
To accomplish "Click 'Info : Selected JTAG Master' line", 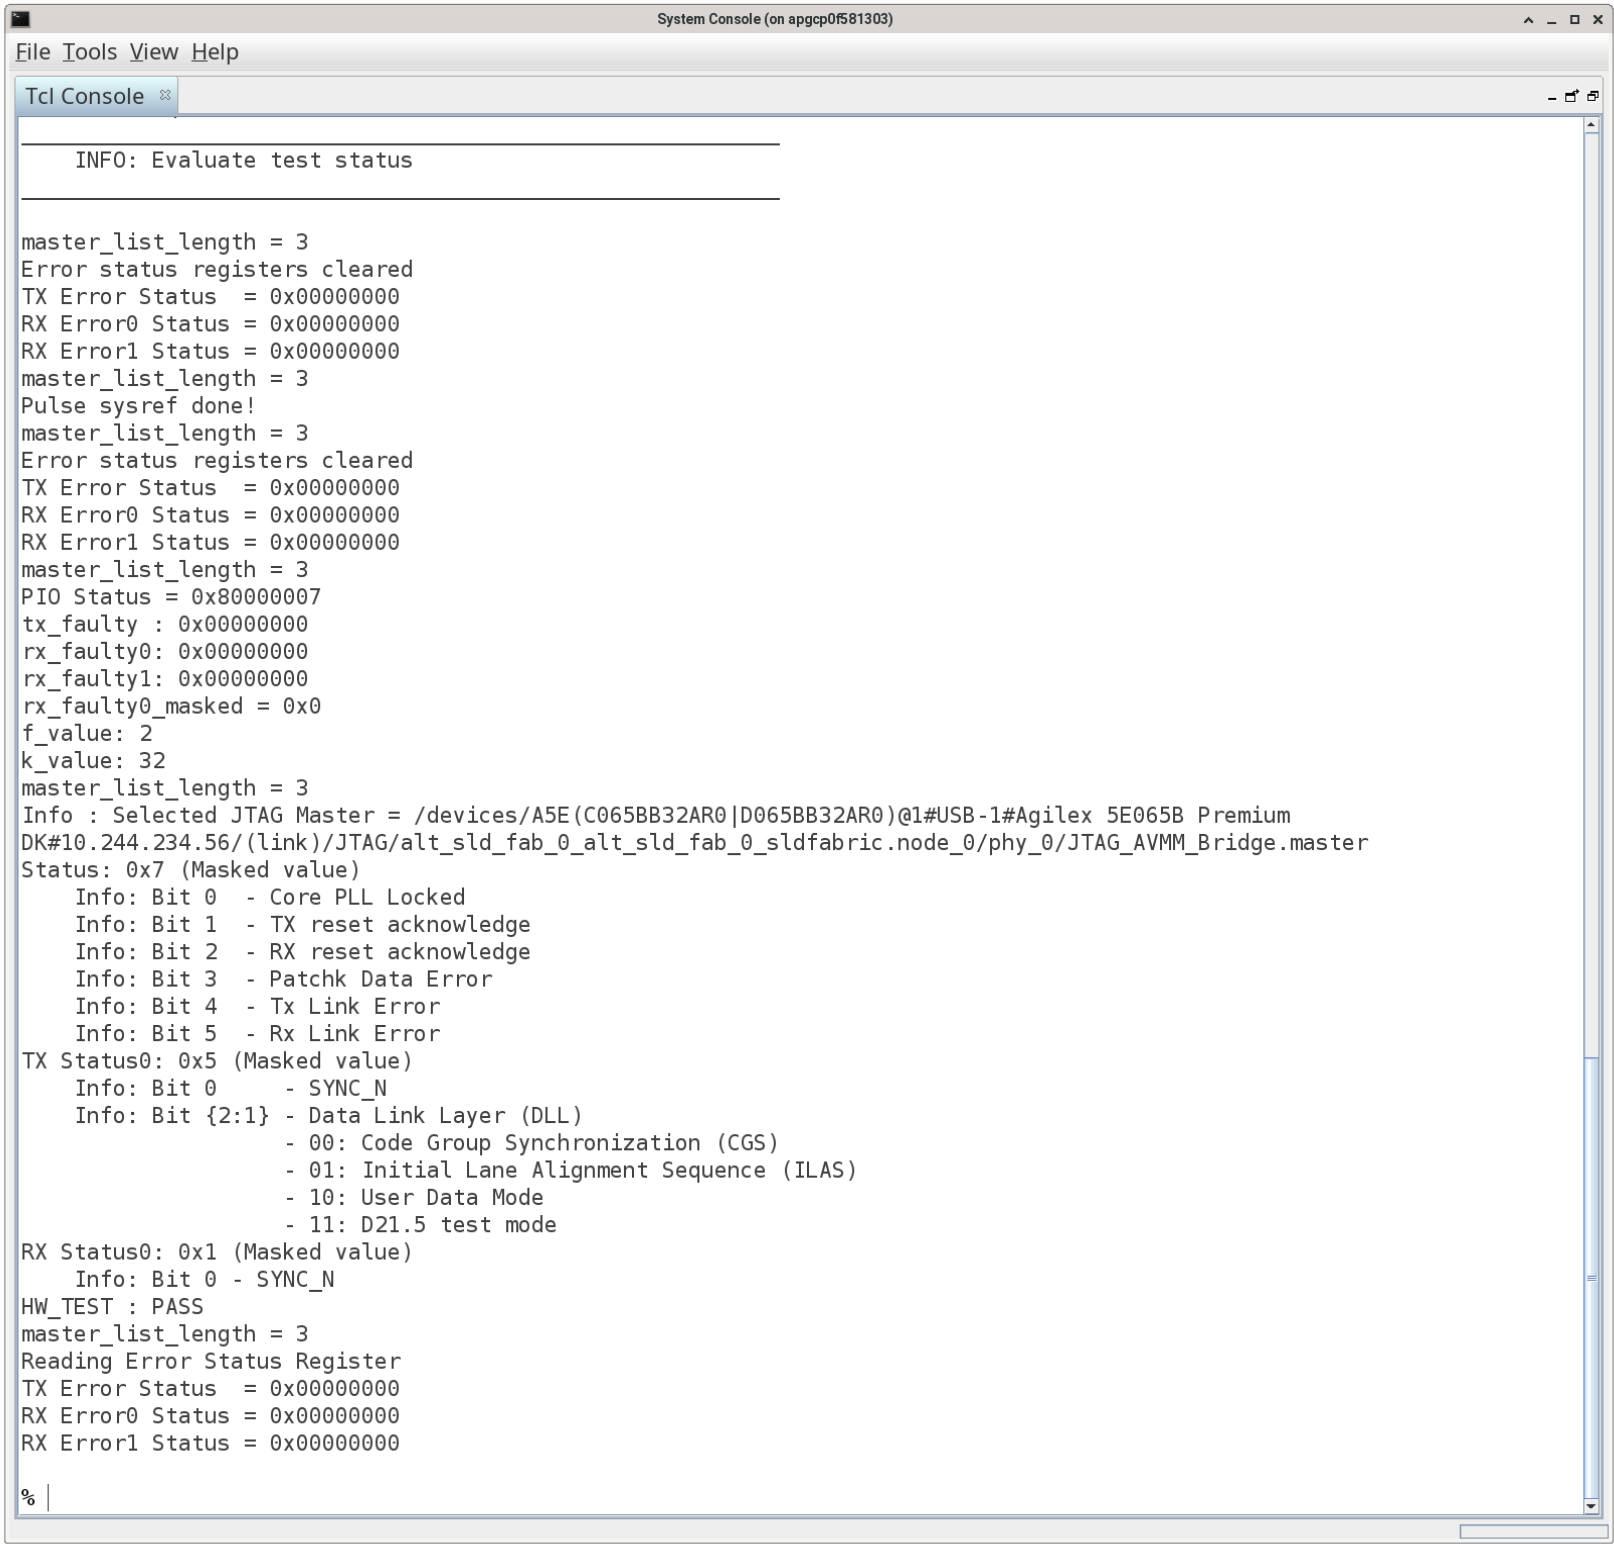I will coord(656,815).
